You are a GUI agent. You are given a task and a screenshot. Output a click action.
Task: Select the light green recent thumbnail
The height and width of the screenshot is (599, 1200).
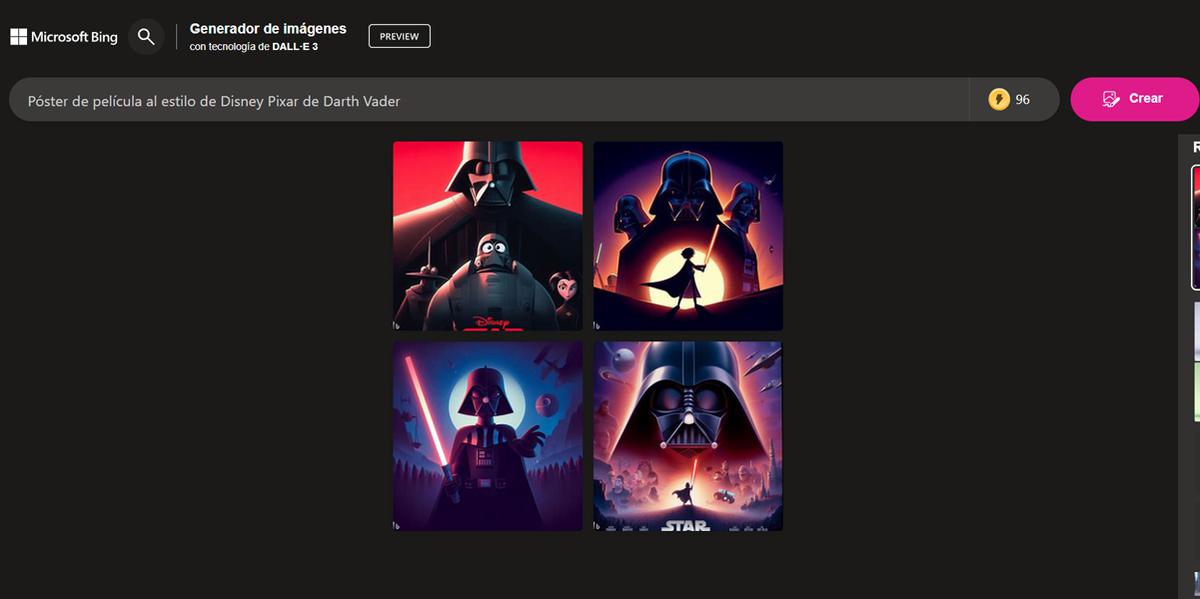click(1196, 391)
